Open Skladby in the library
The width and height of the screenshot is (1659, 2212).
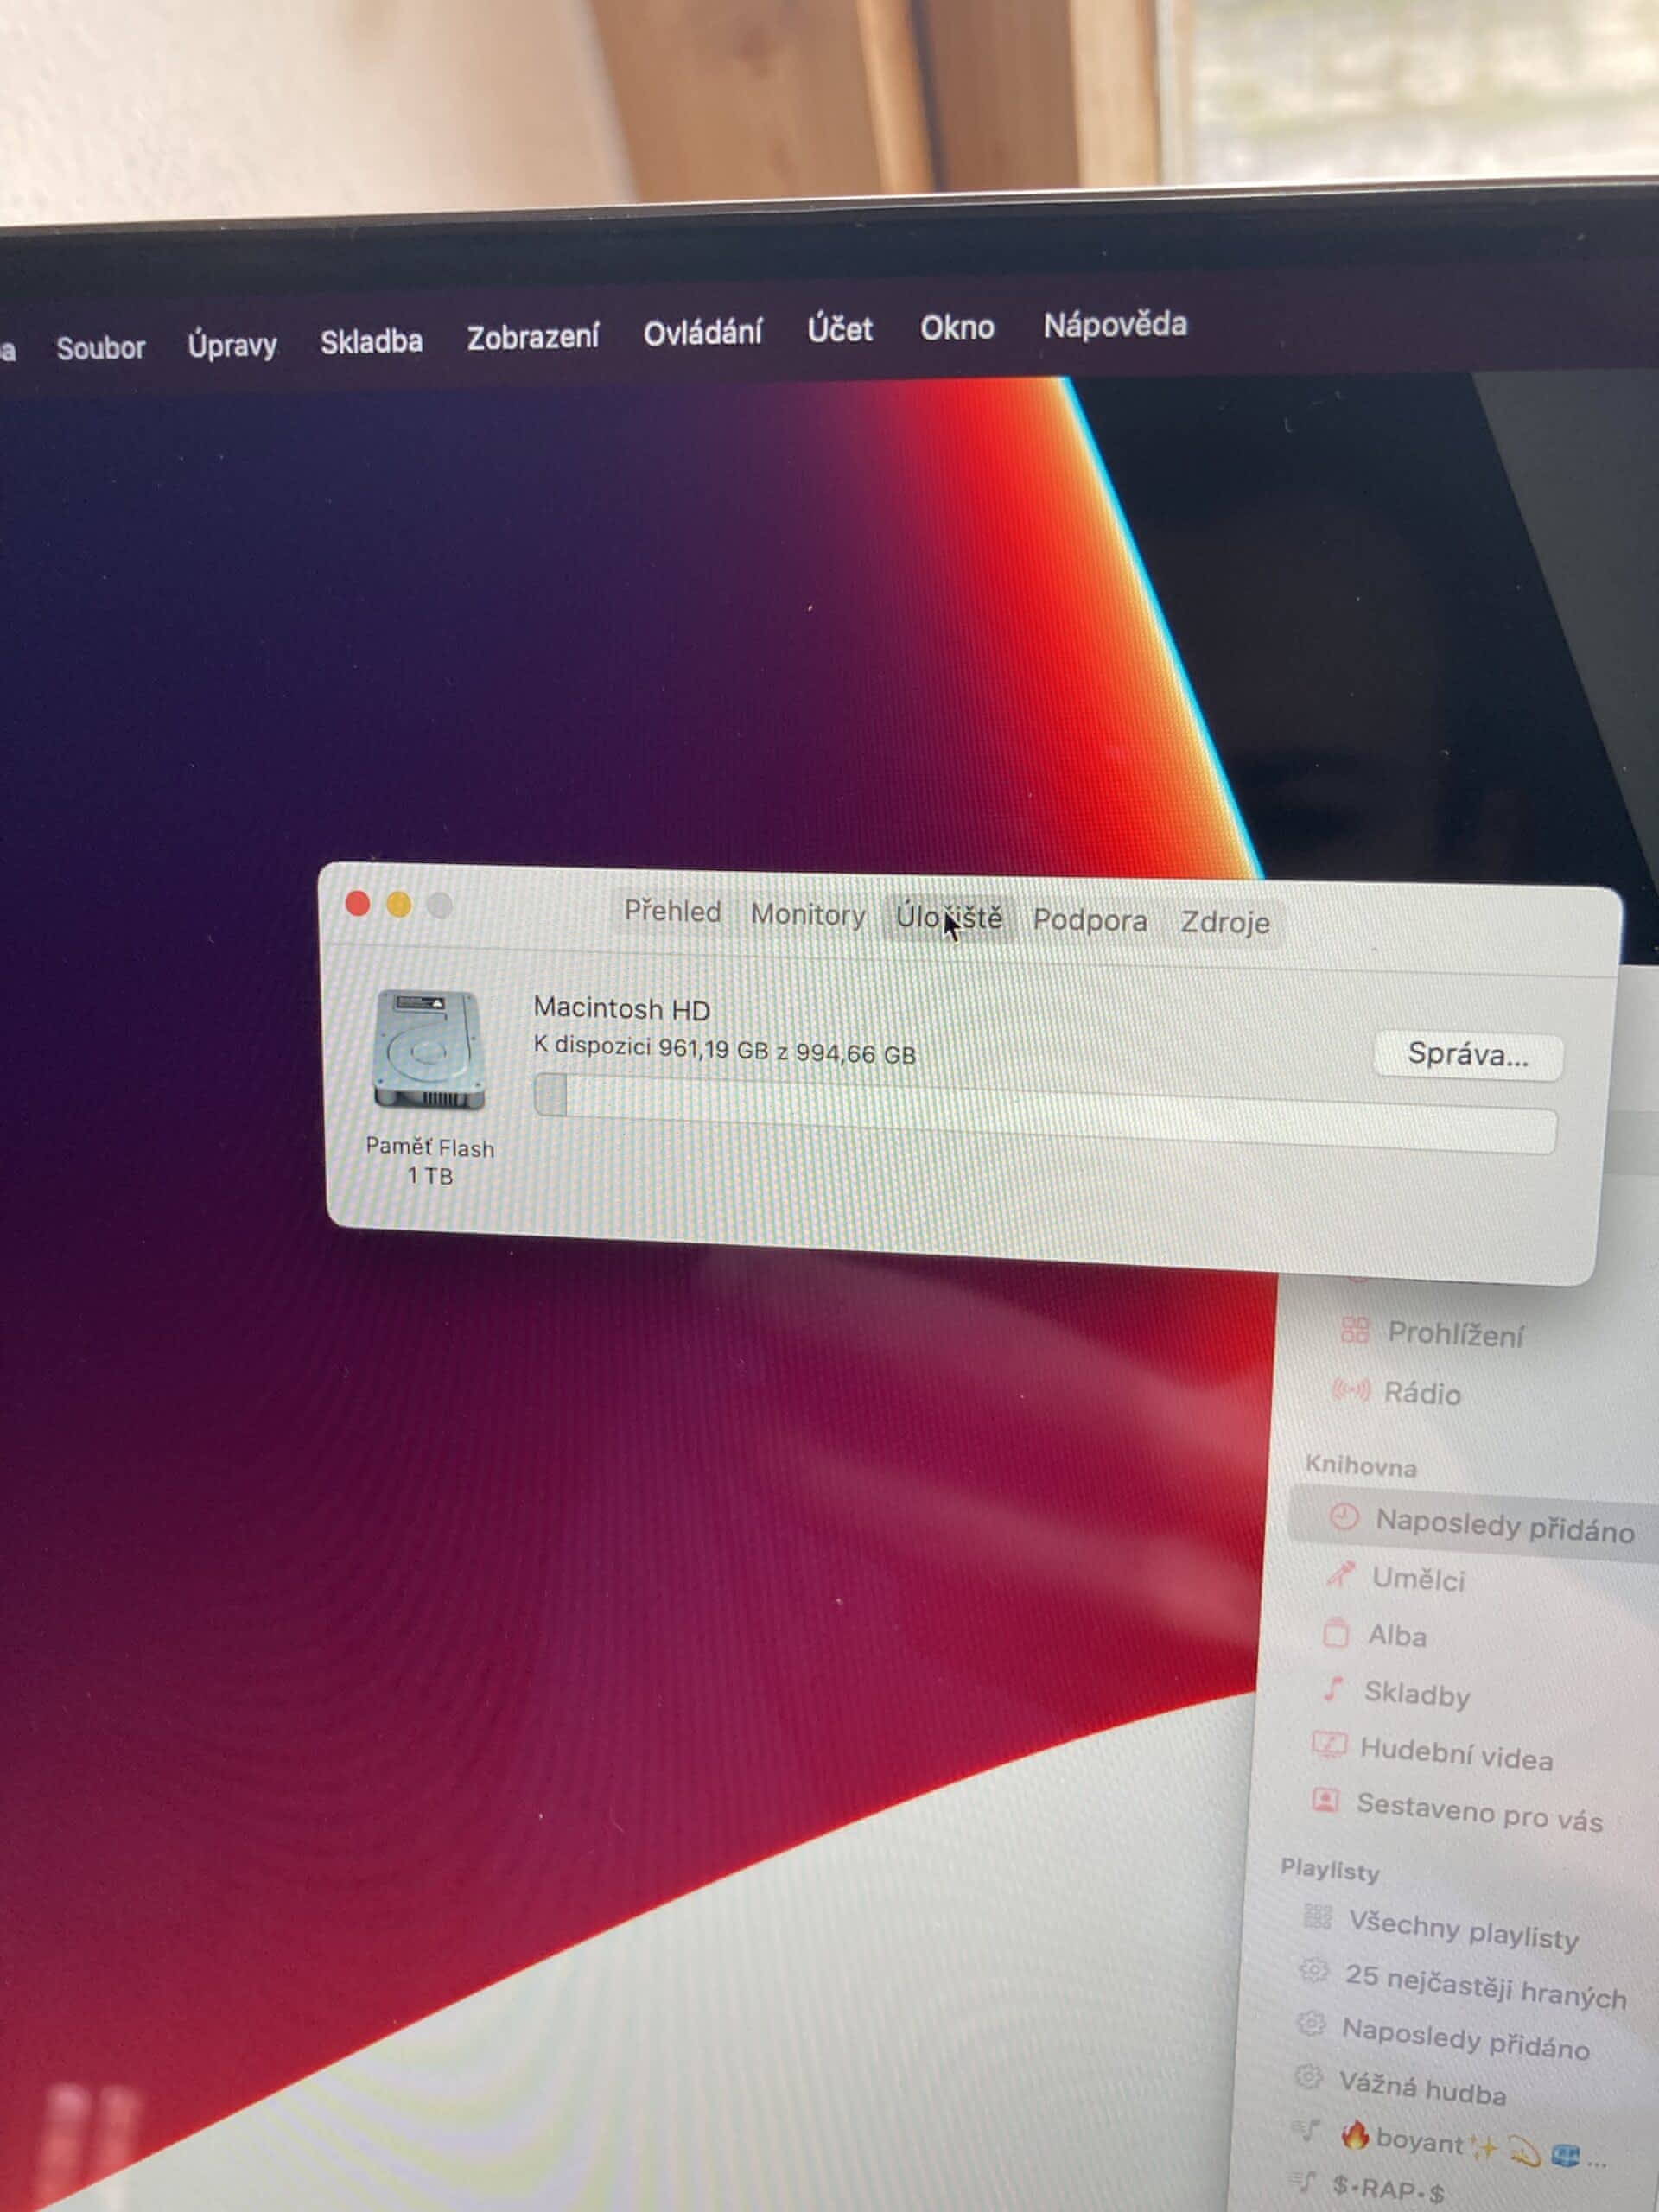point(1416,1694)
